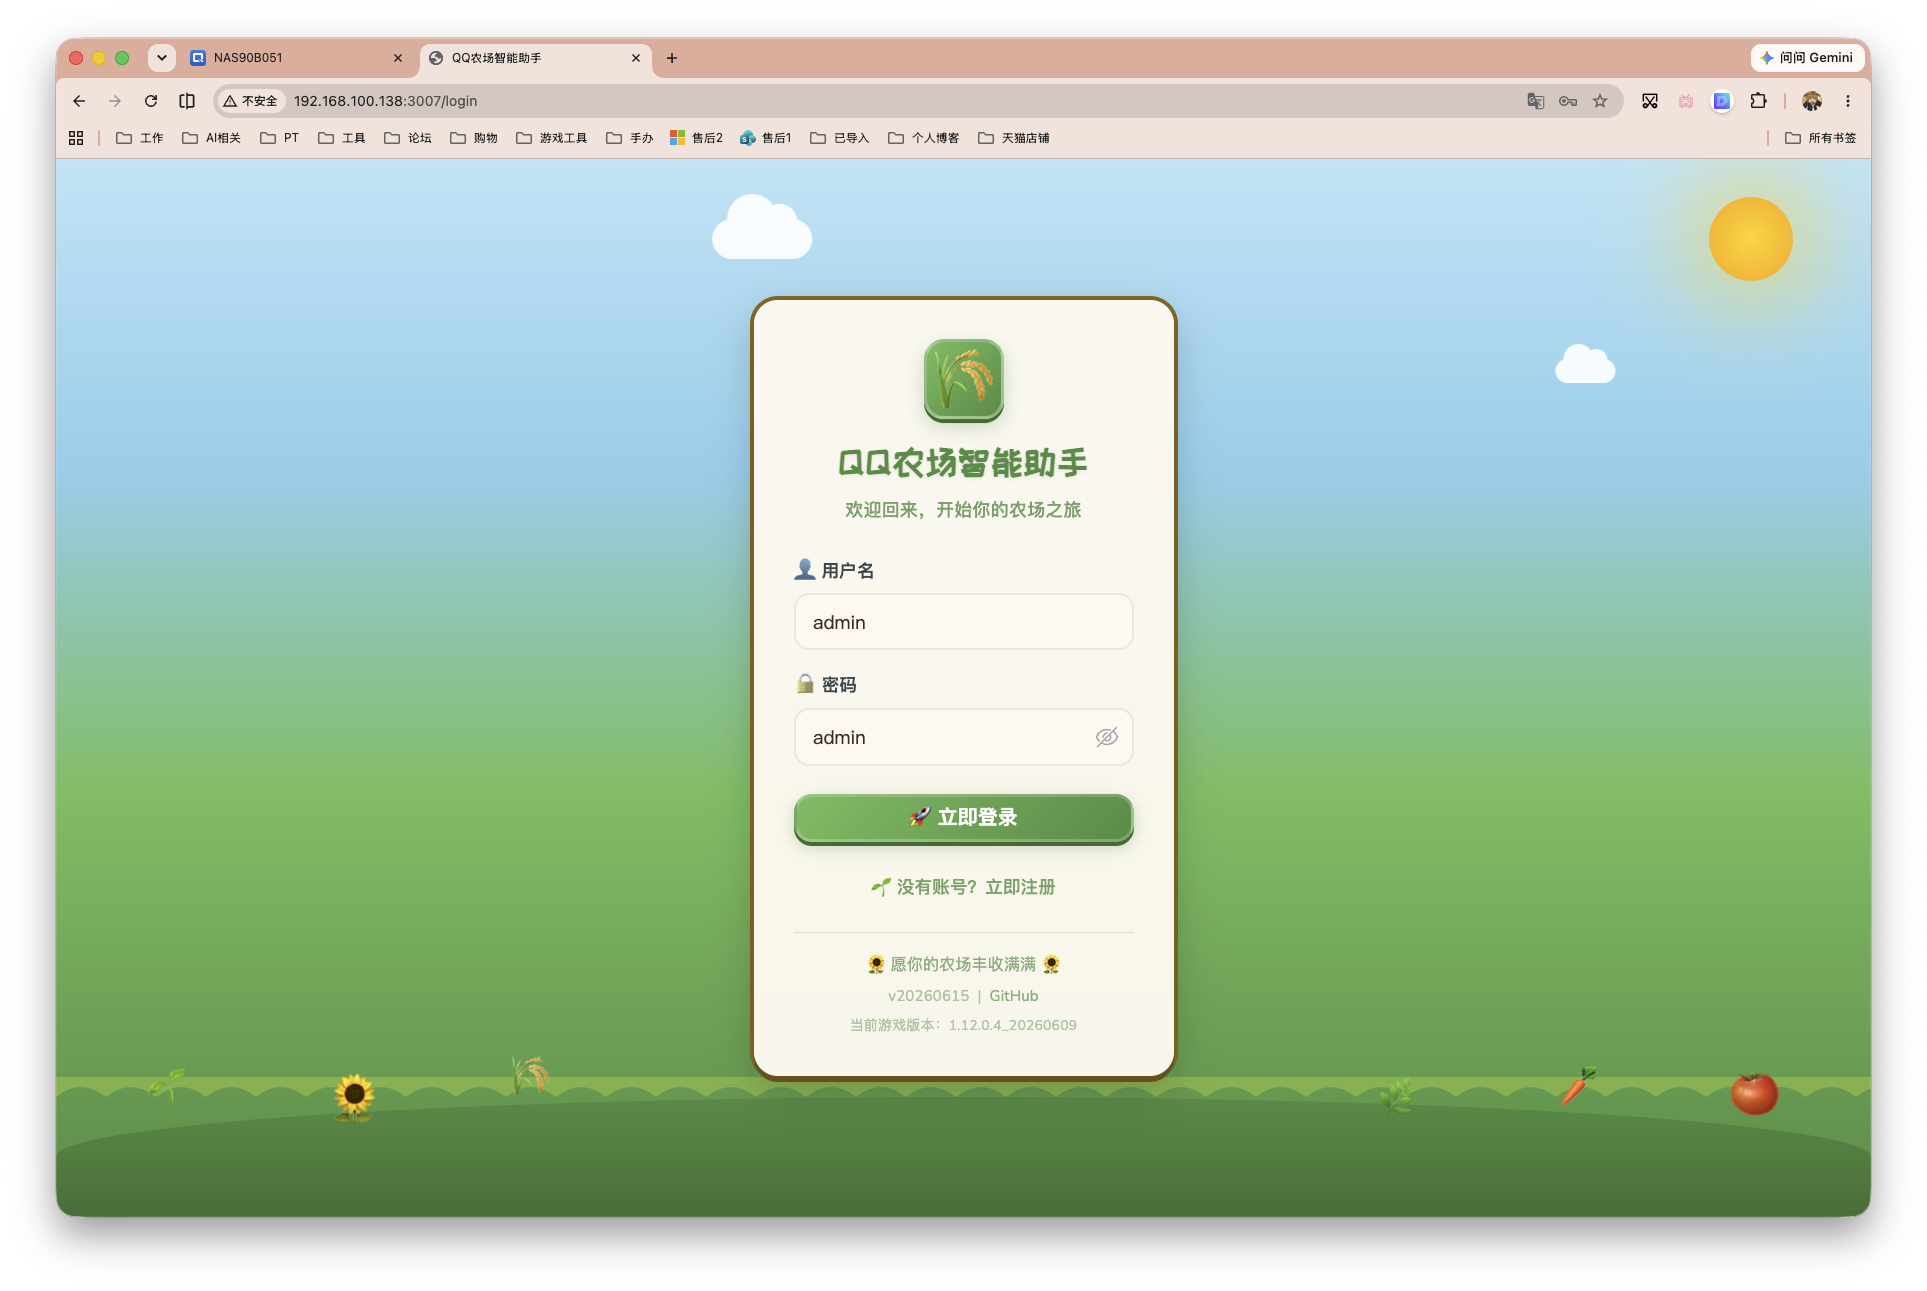Click the v20260615 version text

coord(928,996)
